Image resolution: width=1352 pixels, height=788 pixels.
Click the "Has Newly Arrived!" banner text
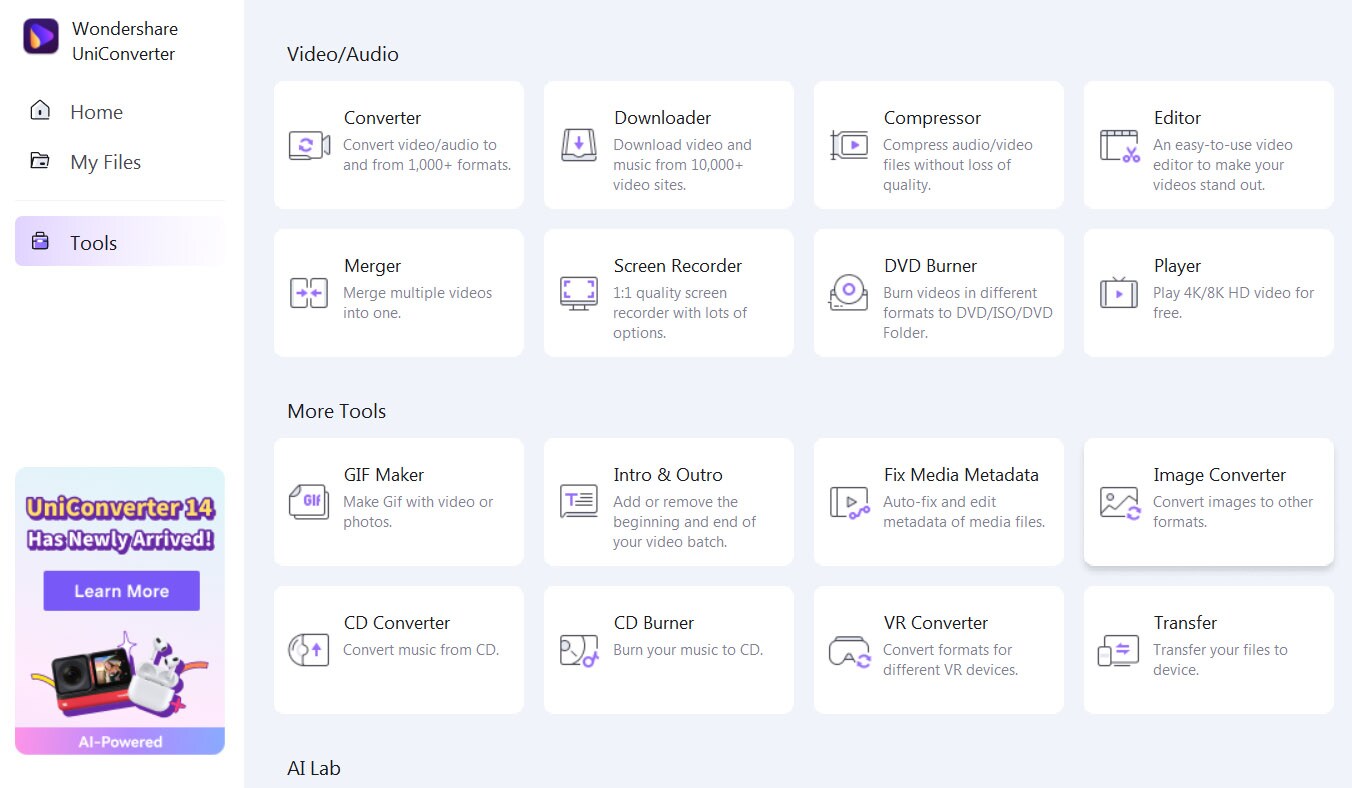(x=120, y=541)
